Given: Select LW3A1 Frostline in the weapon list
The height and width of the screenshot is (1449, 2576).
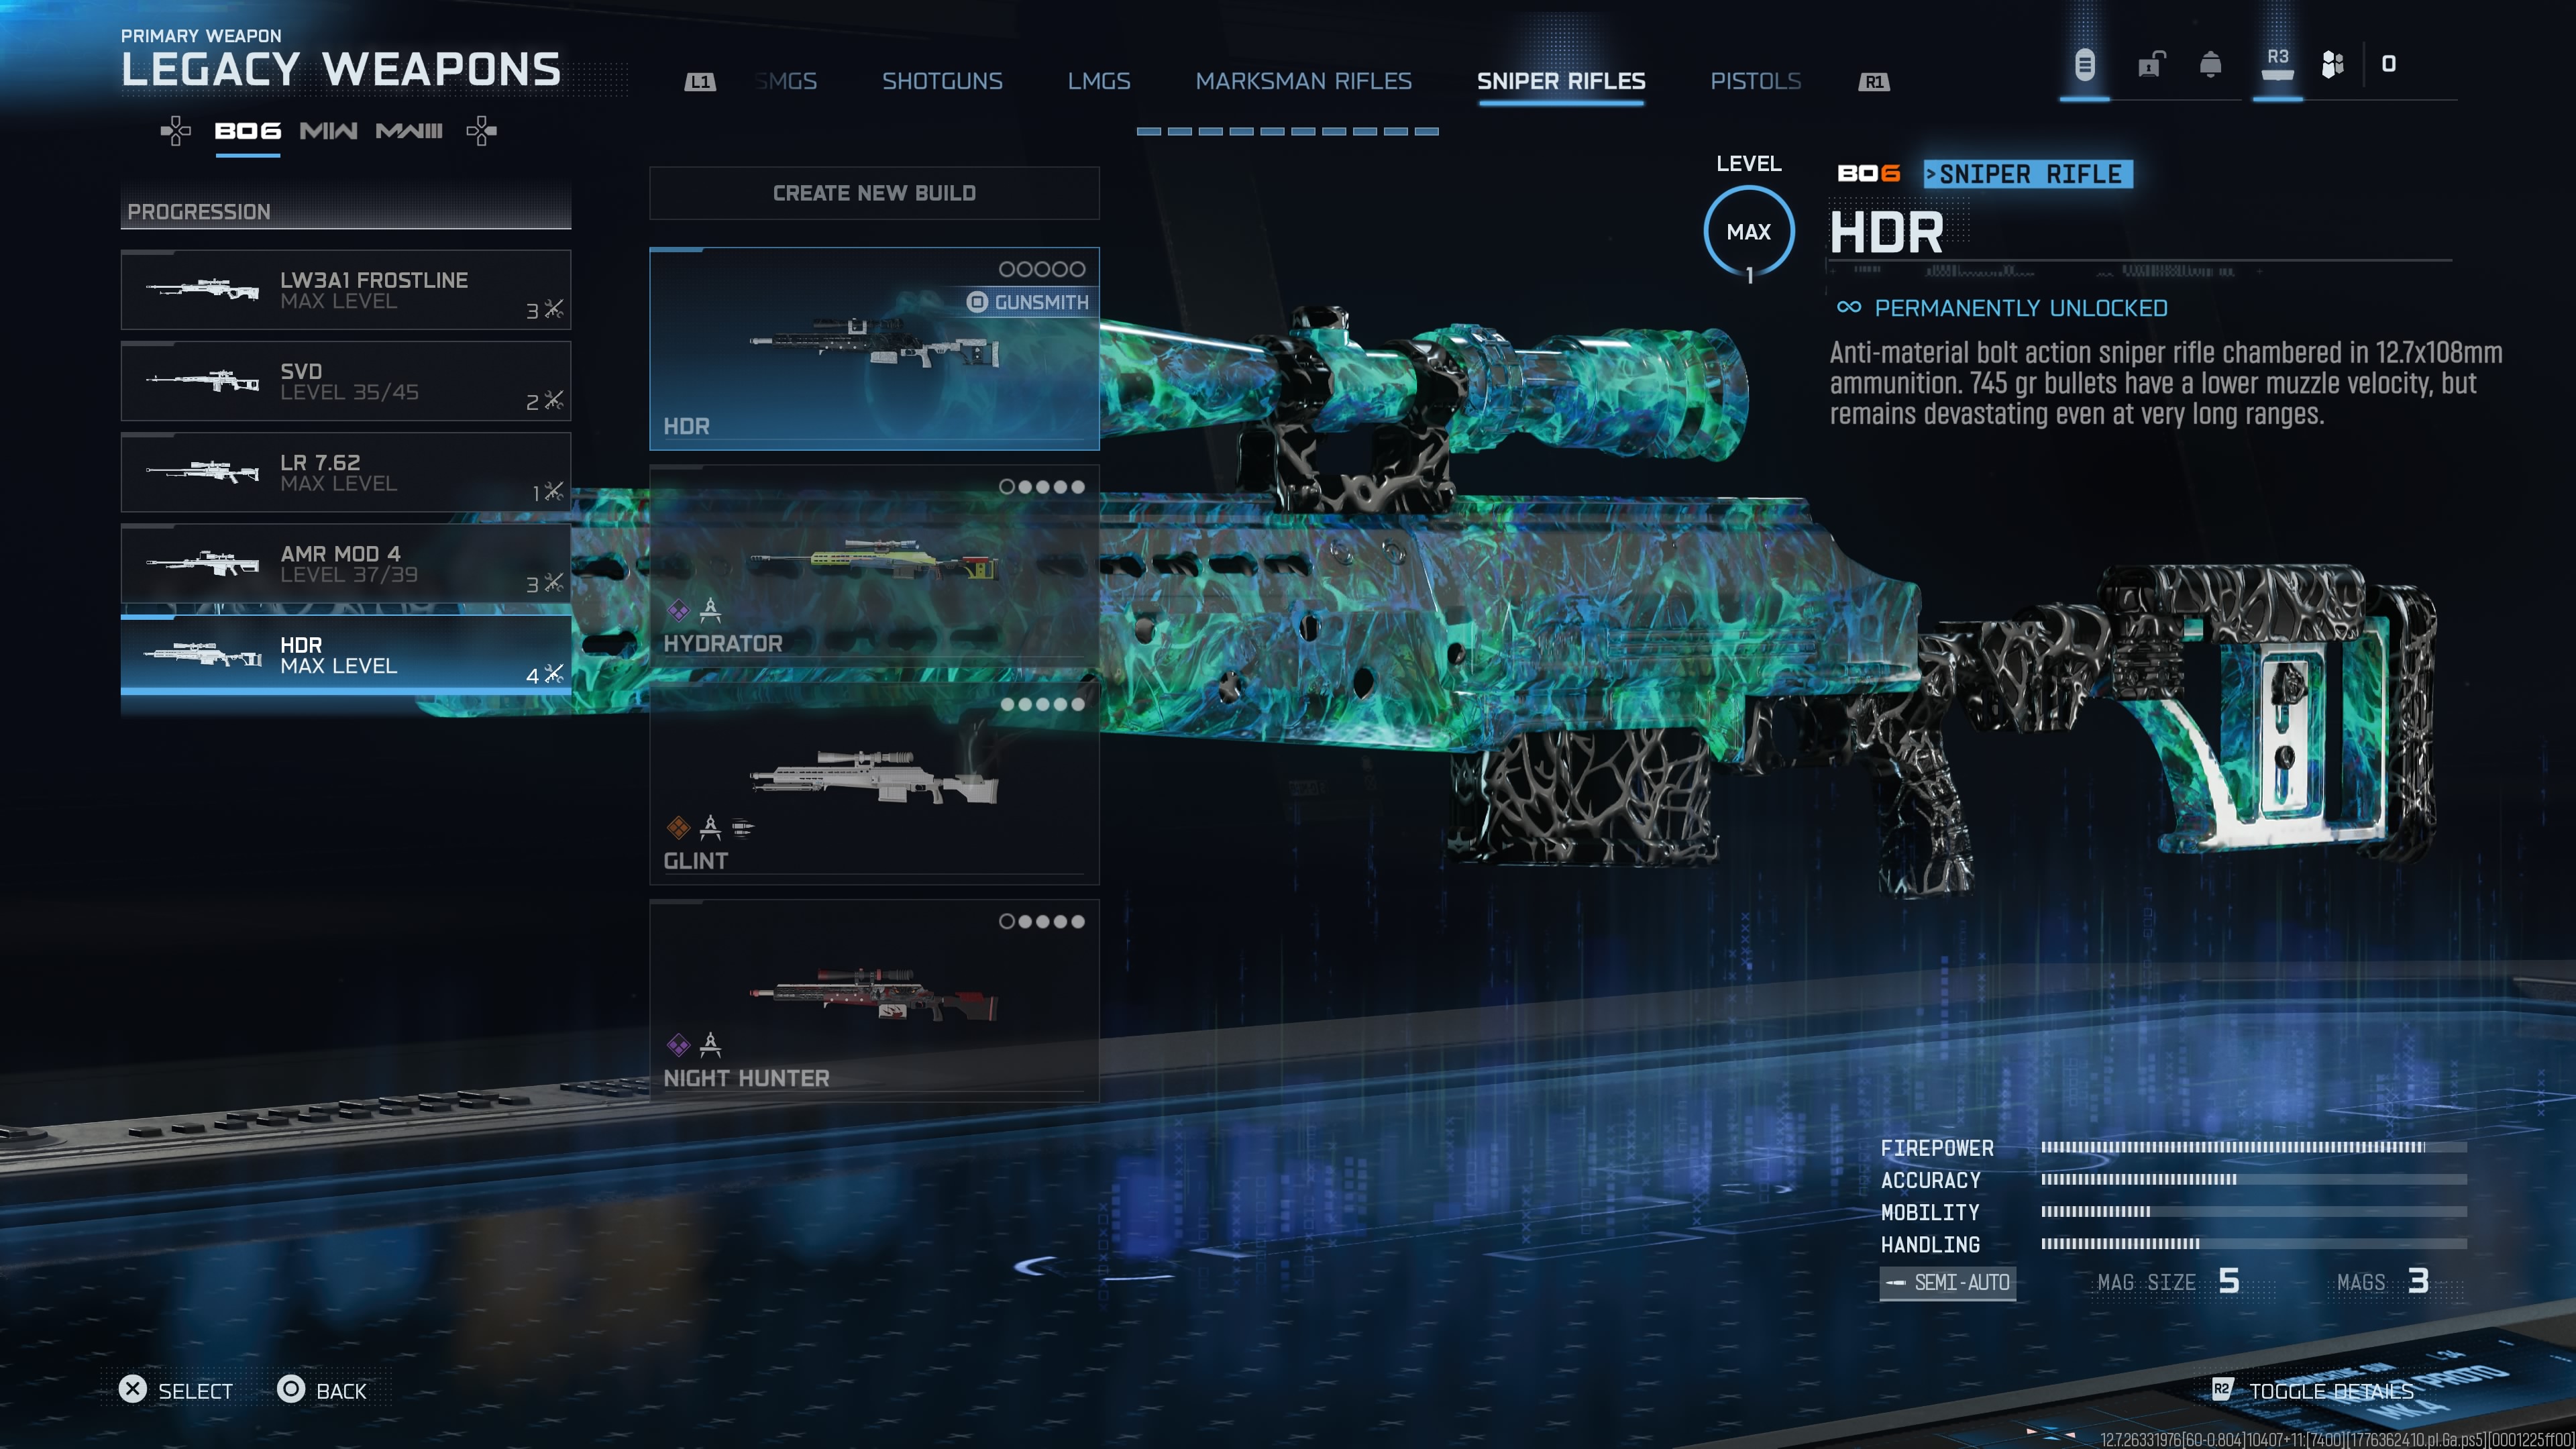Looking at the screenshot, I should (346, 290).
